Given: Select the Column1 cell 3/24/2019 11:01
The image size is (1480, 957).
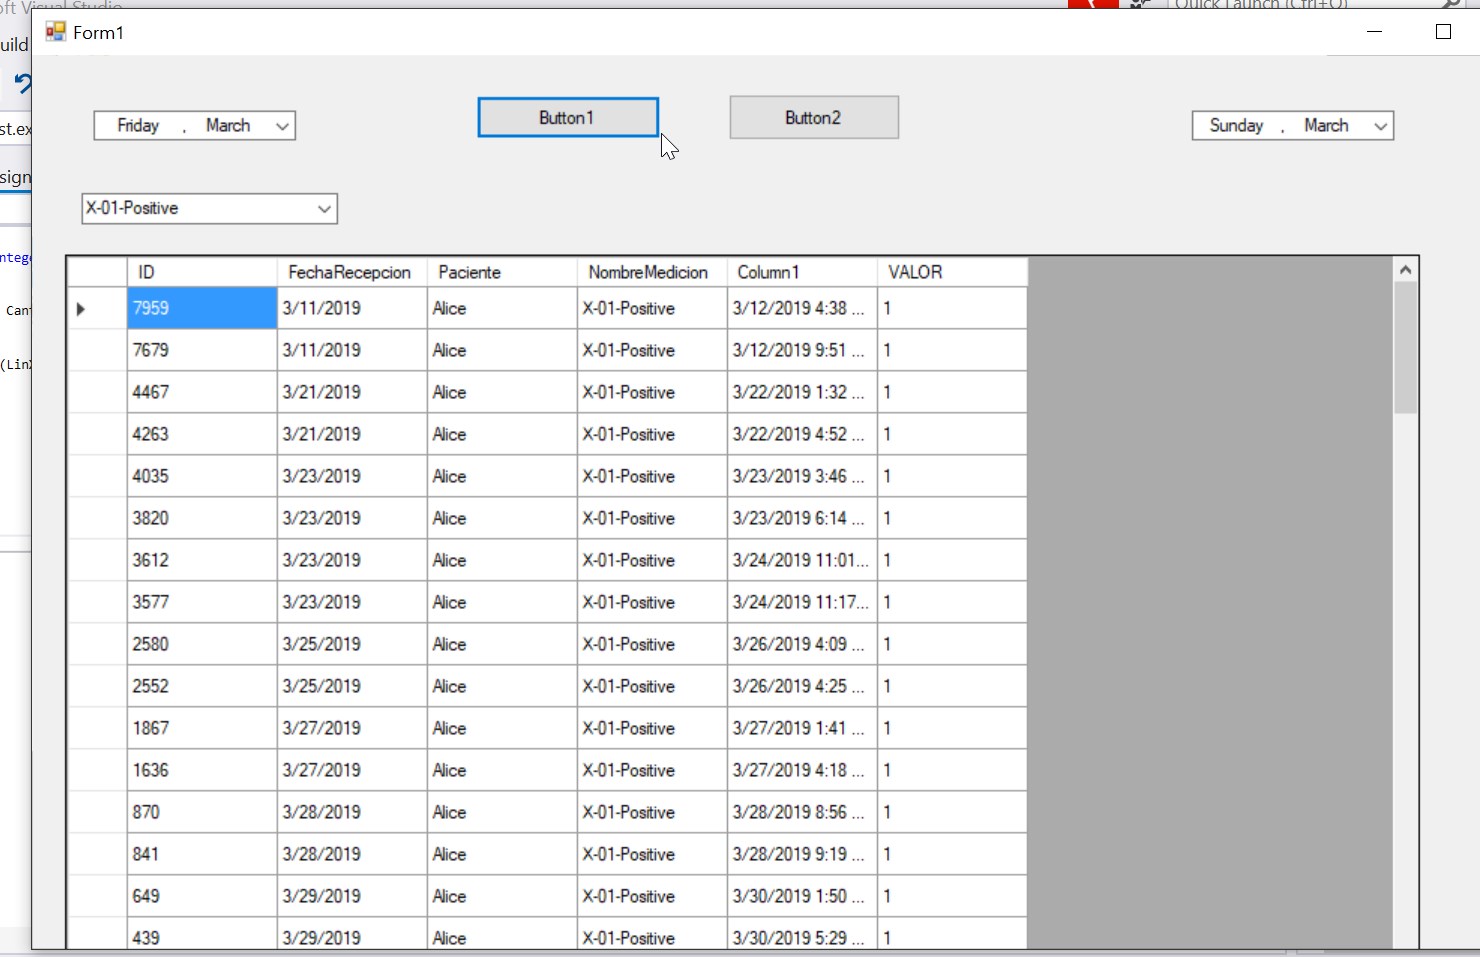Looking at the screenshot, I should click(802, 560).
